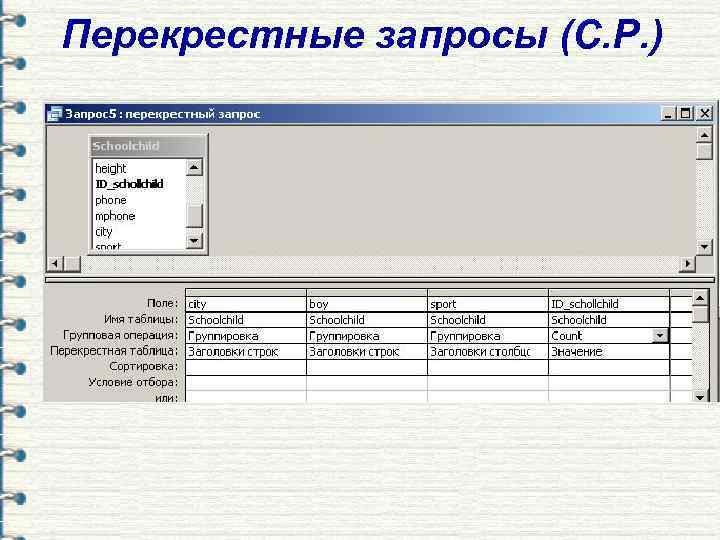Click table pane vertical scroll up arrow
The height and width of the screenshot is (540, 720).
[704, 135]
